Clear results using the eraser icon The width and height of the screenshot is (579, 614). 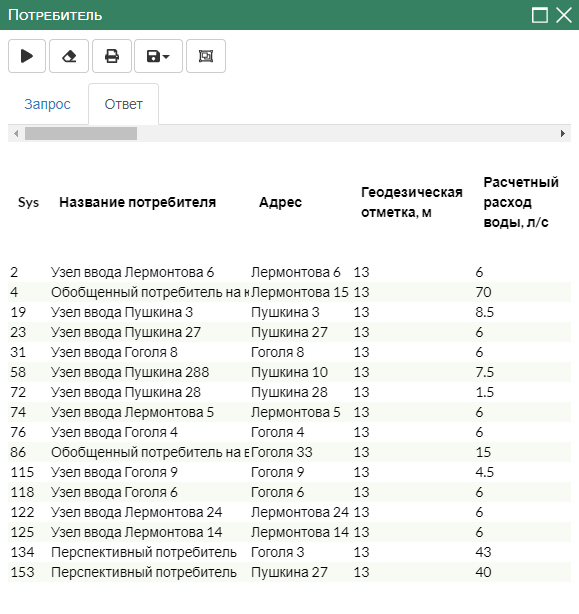(x=69, y=56)
